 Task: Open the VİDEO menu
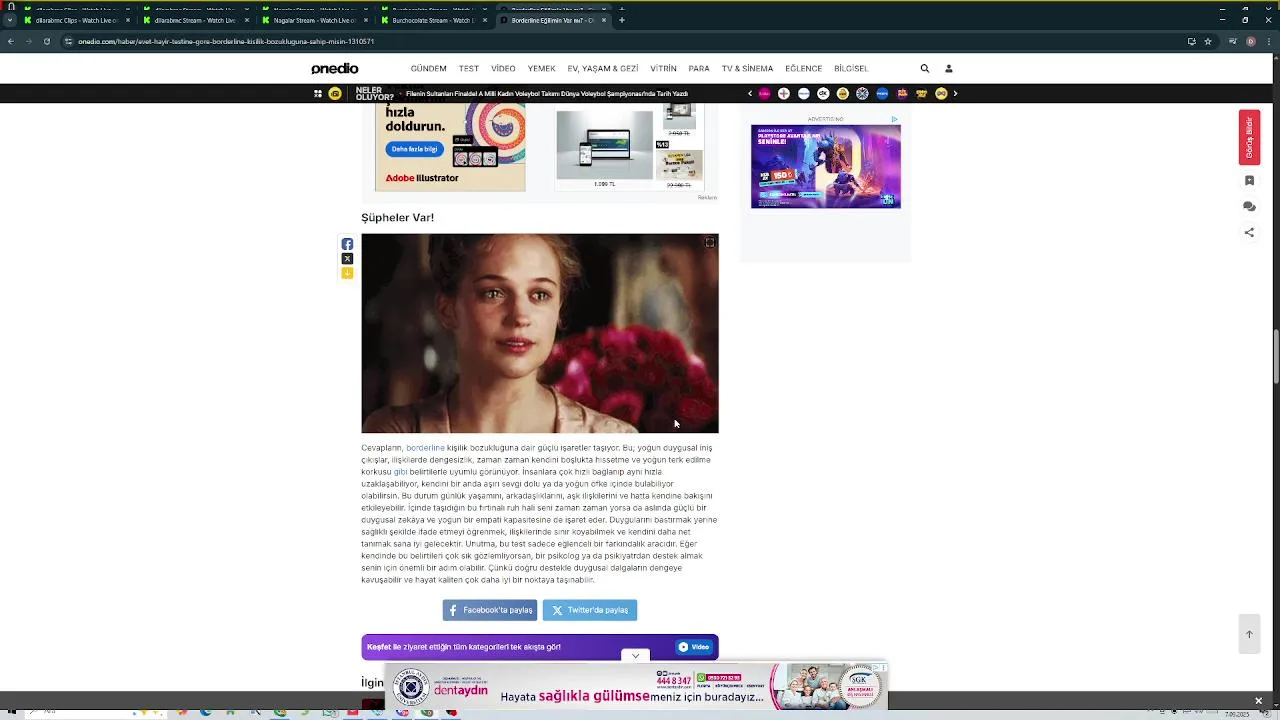tap(503, 69)
